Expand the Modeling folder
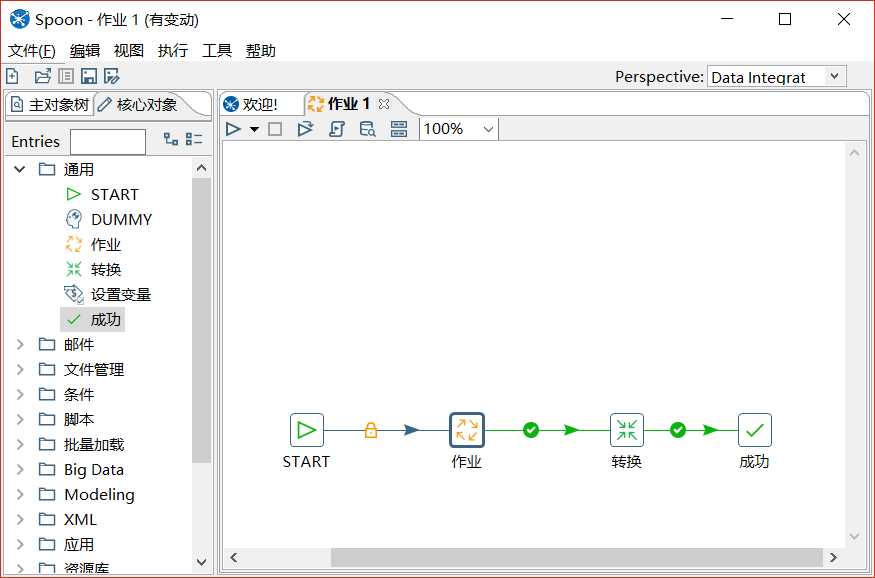The width and height of the screenshot is (875, 578). pos(20,494)
